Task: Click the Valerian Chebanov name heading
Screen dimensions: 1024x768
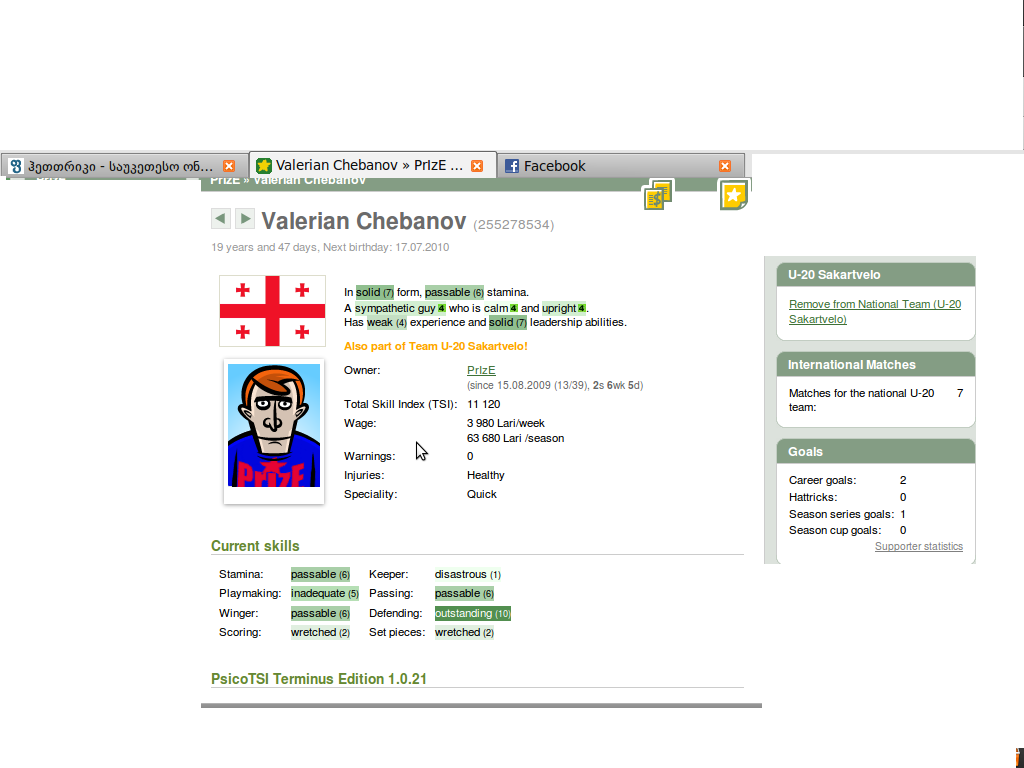Action: point(364,221)
